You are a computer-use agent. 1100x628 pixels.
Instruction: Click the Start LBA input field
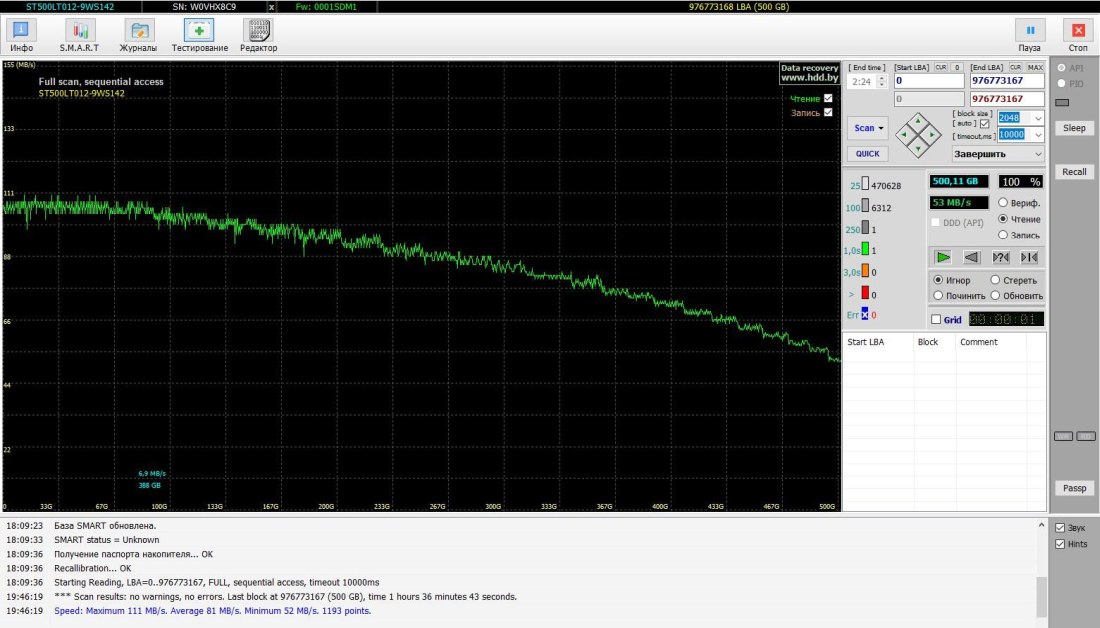(929, 81)
